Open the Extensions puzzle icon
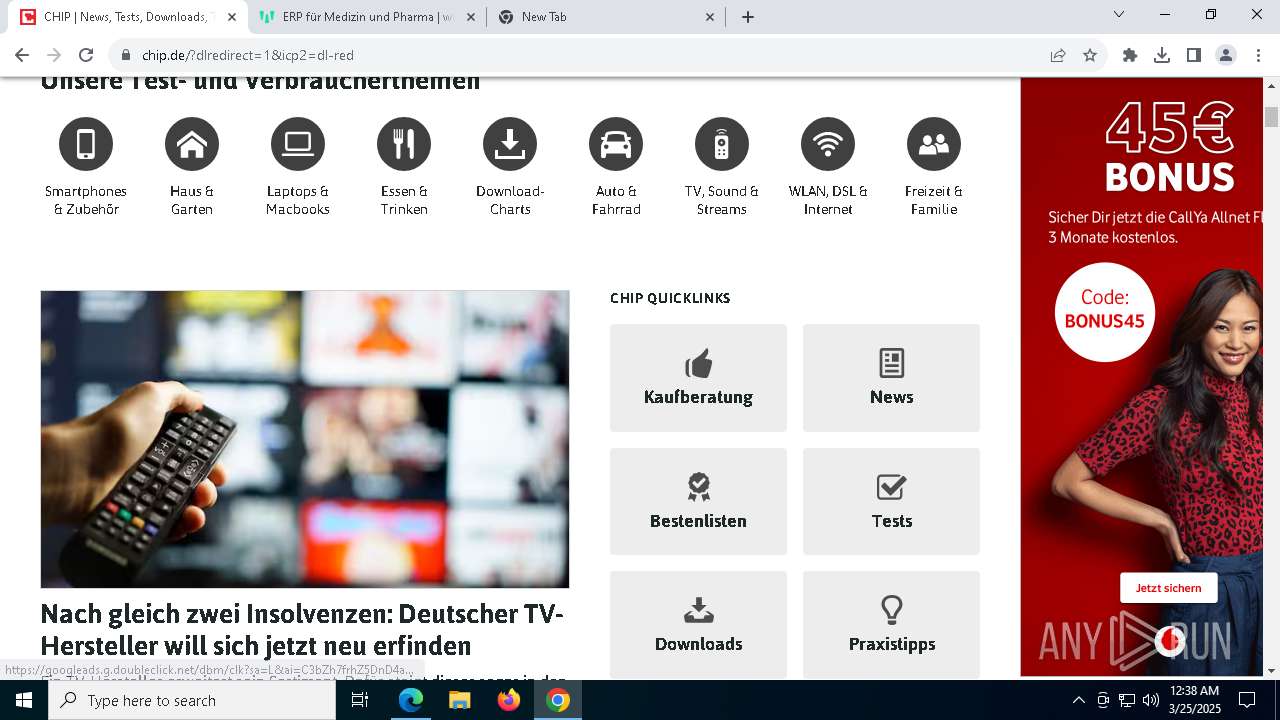 point(1130,55)
